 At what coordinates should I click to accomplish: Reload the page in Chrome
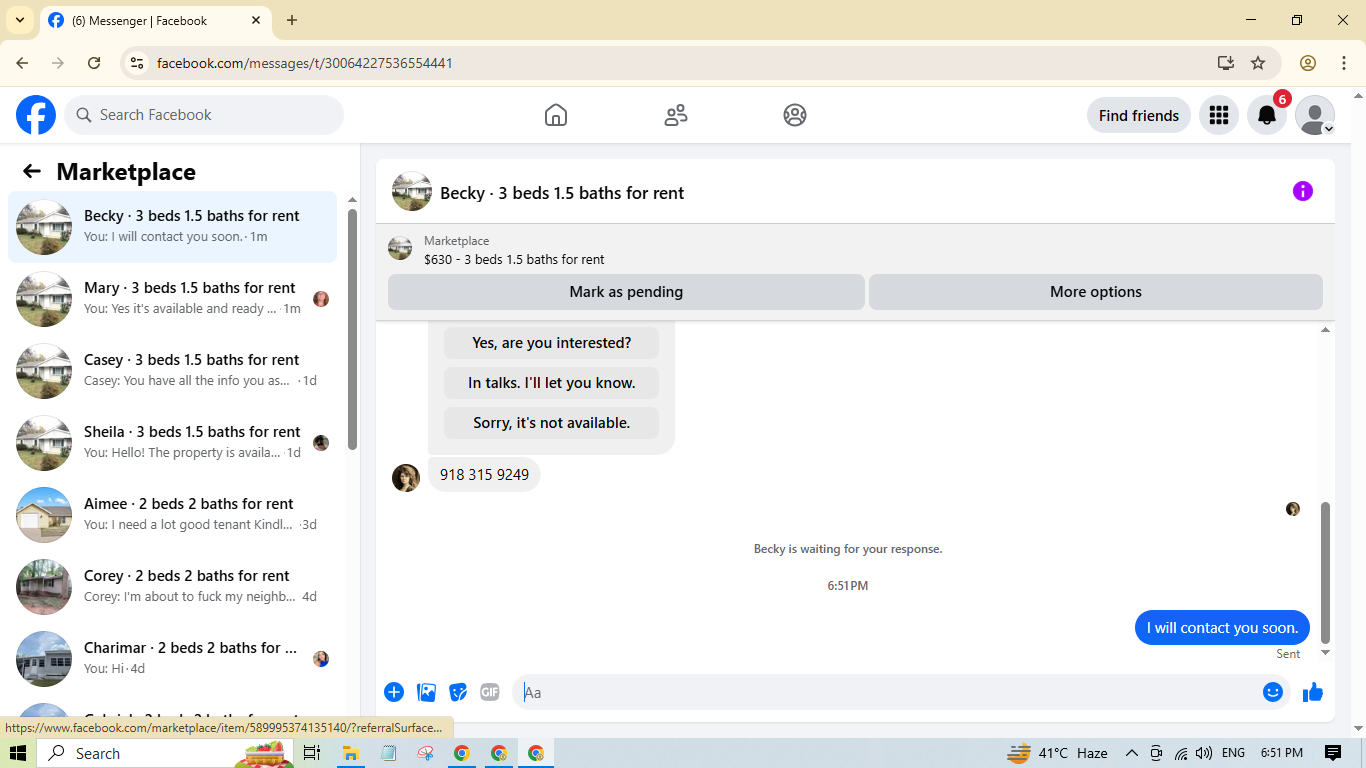(94, 63)
